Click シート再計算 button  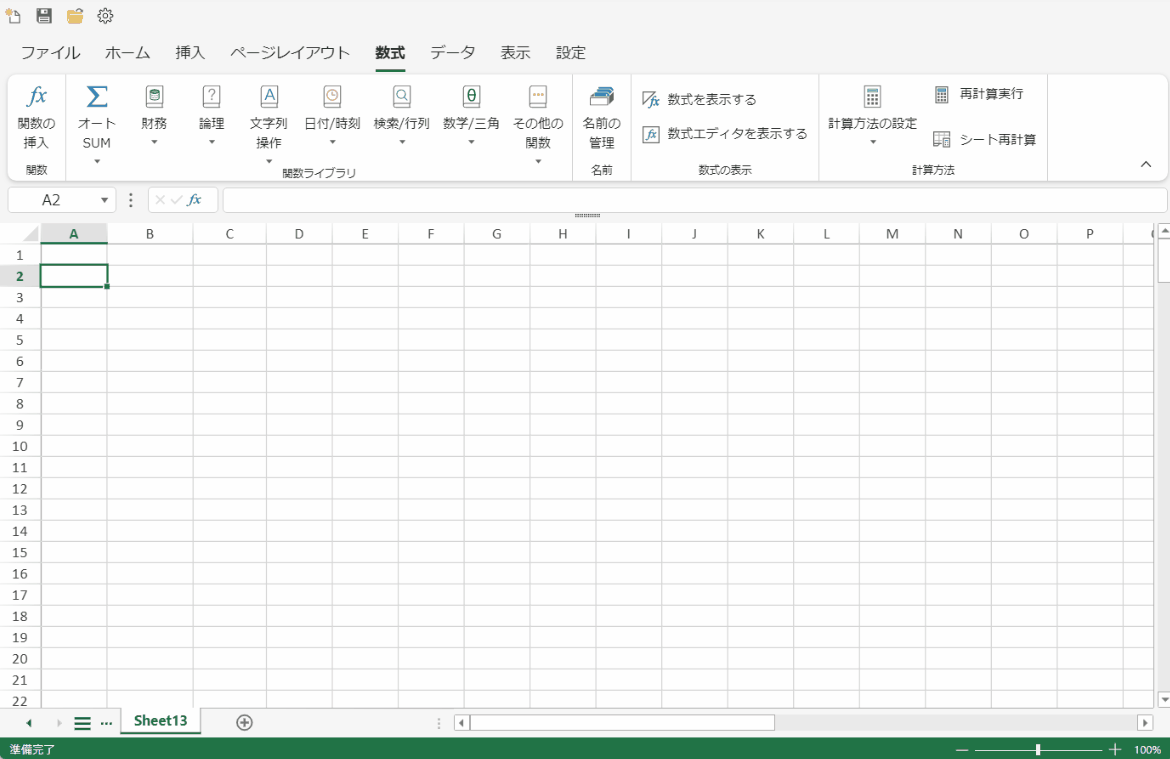tap(984, 140)
